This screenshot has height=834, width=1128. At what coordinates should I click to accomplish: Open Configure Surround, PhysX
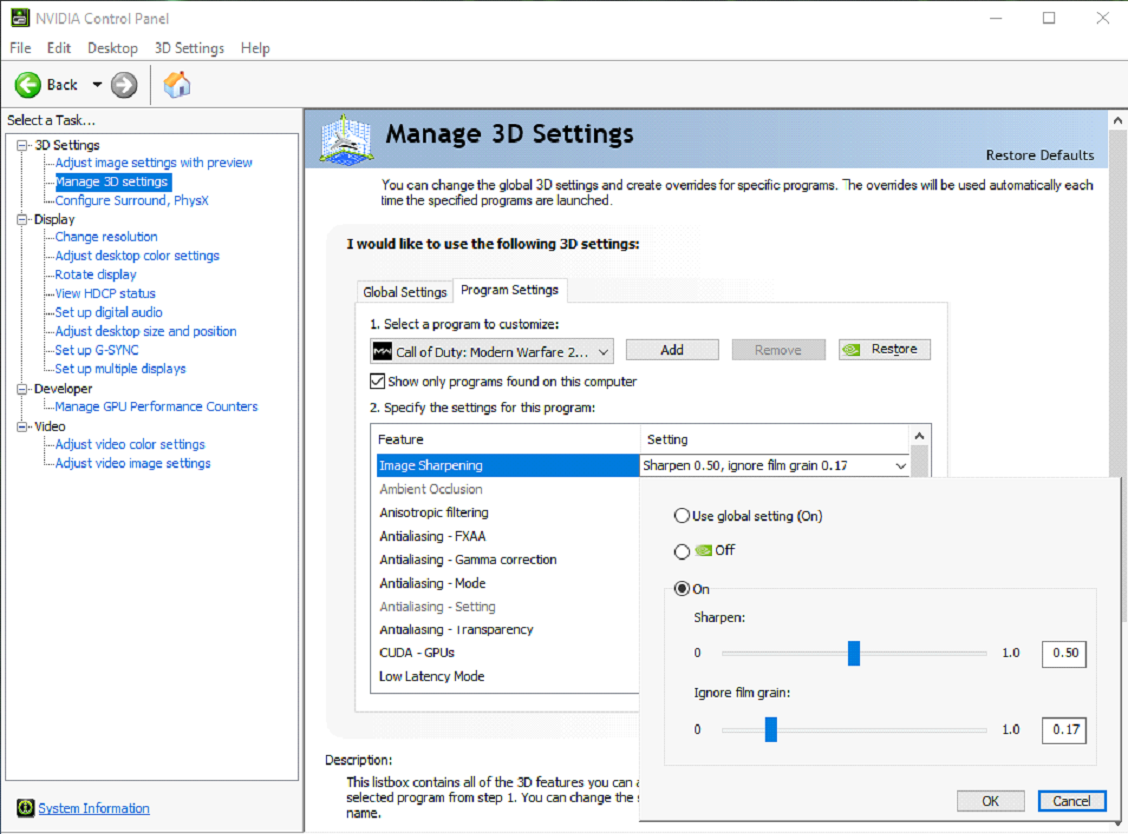tap(132, 200)
